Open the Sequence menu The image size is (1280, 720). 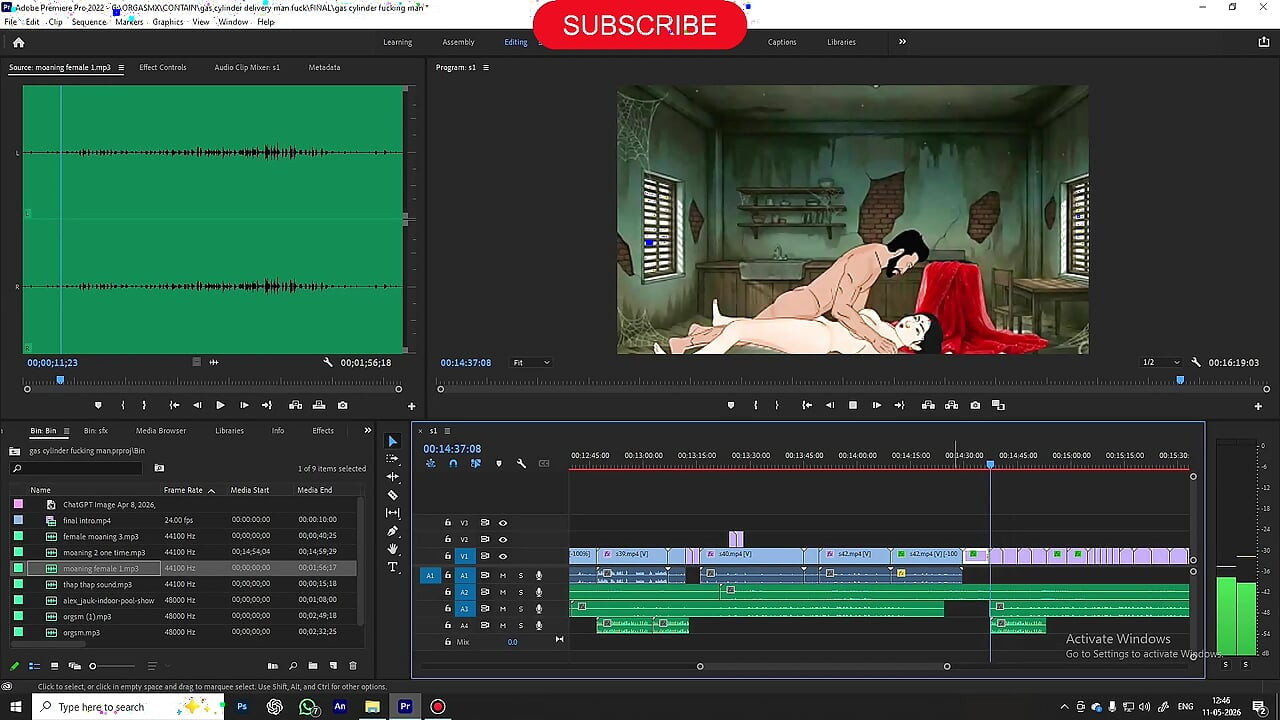pos(89,22)
